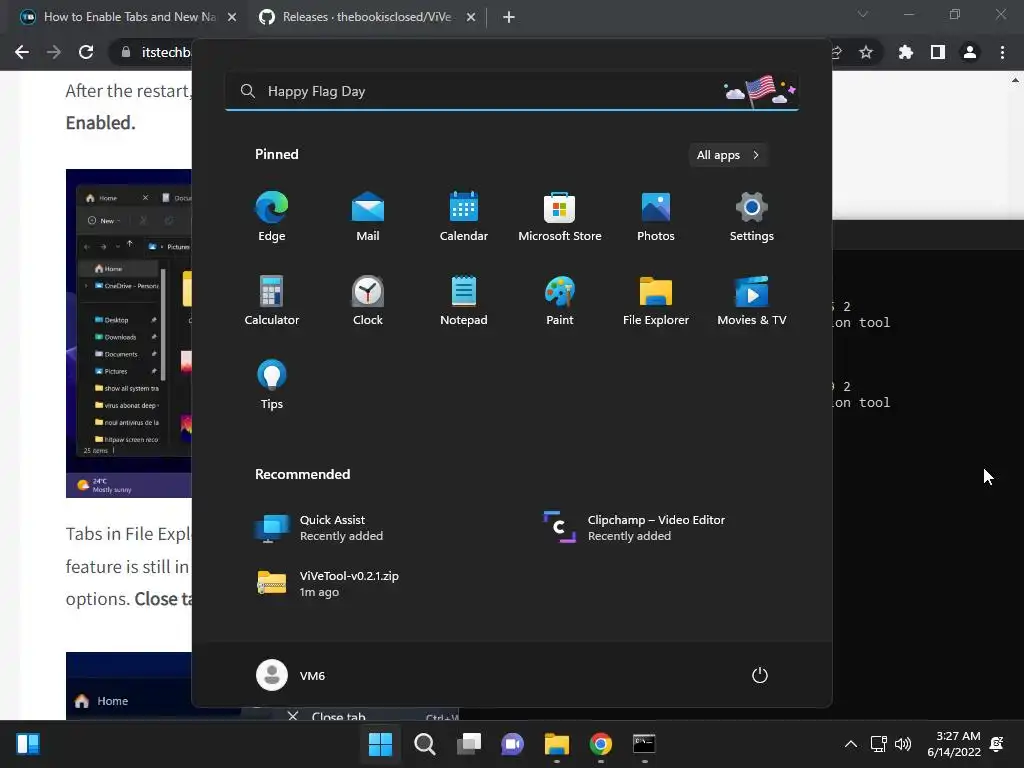This screenshot has width=1024, height=768.
Task: Open File Explorer from pinned apps
Action: (x=656, y=300)
